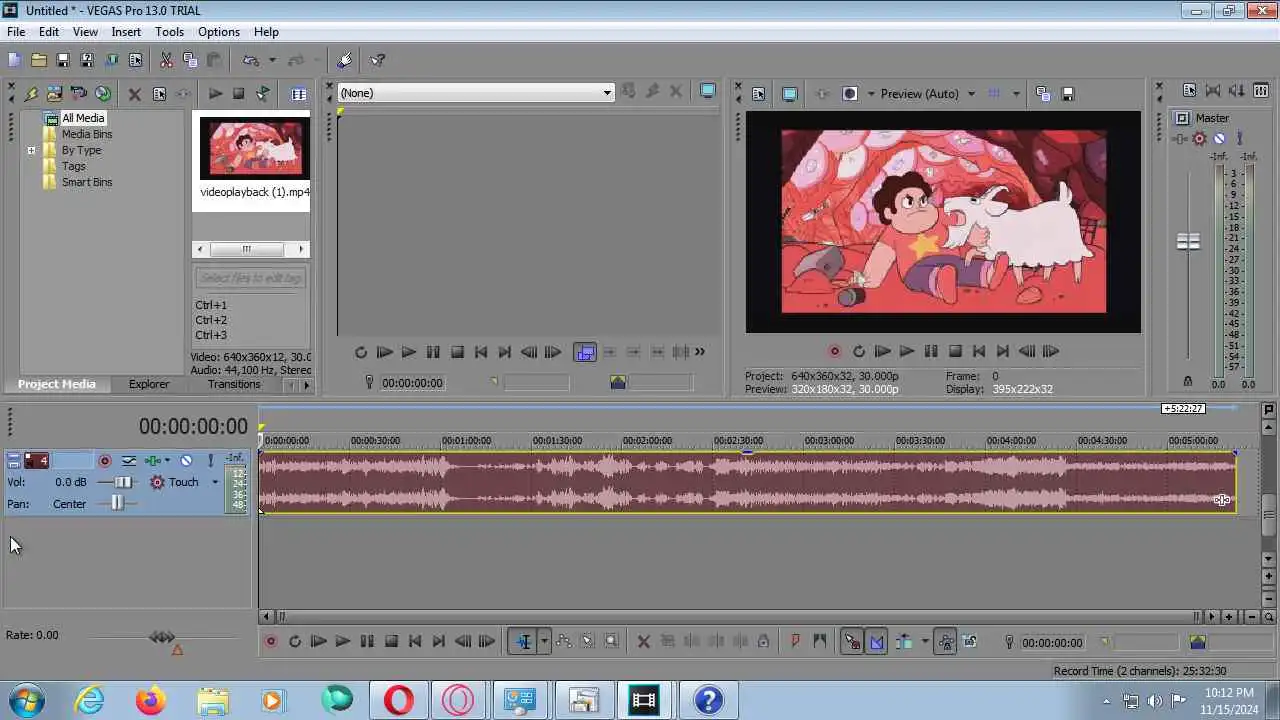The image size is (1280, 720).
Task: Toggle Lock Envelopes to Events
Action: coord(945,642)
